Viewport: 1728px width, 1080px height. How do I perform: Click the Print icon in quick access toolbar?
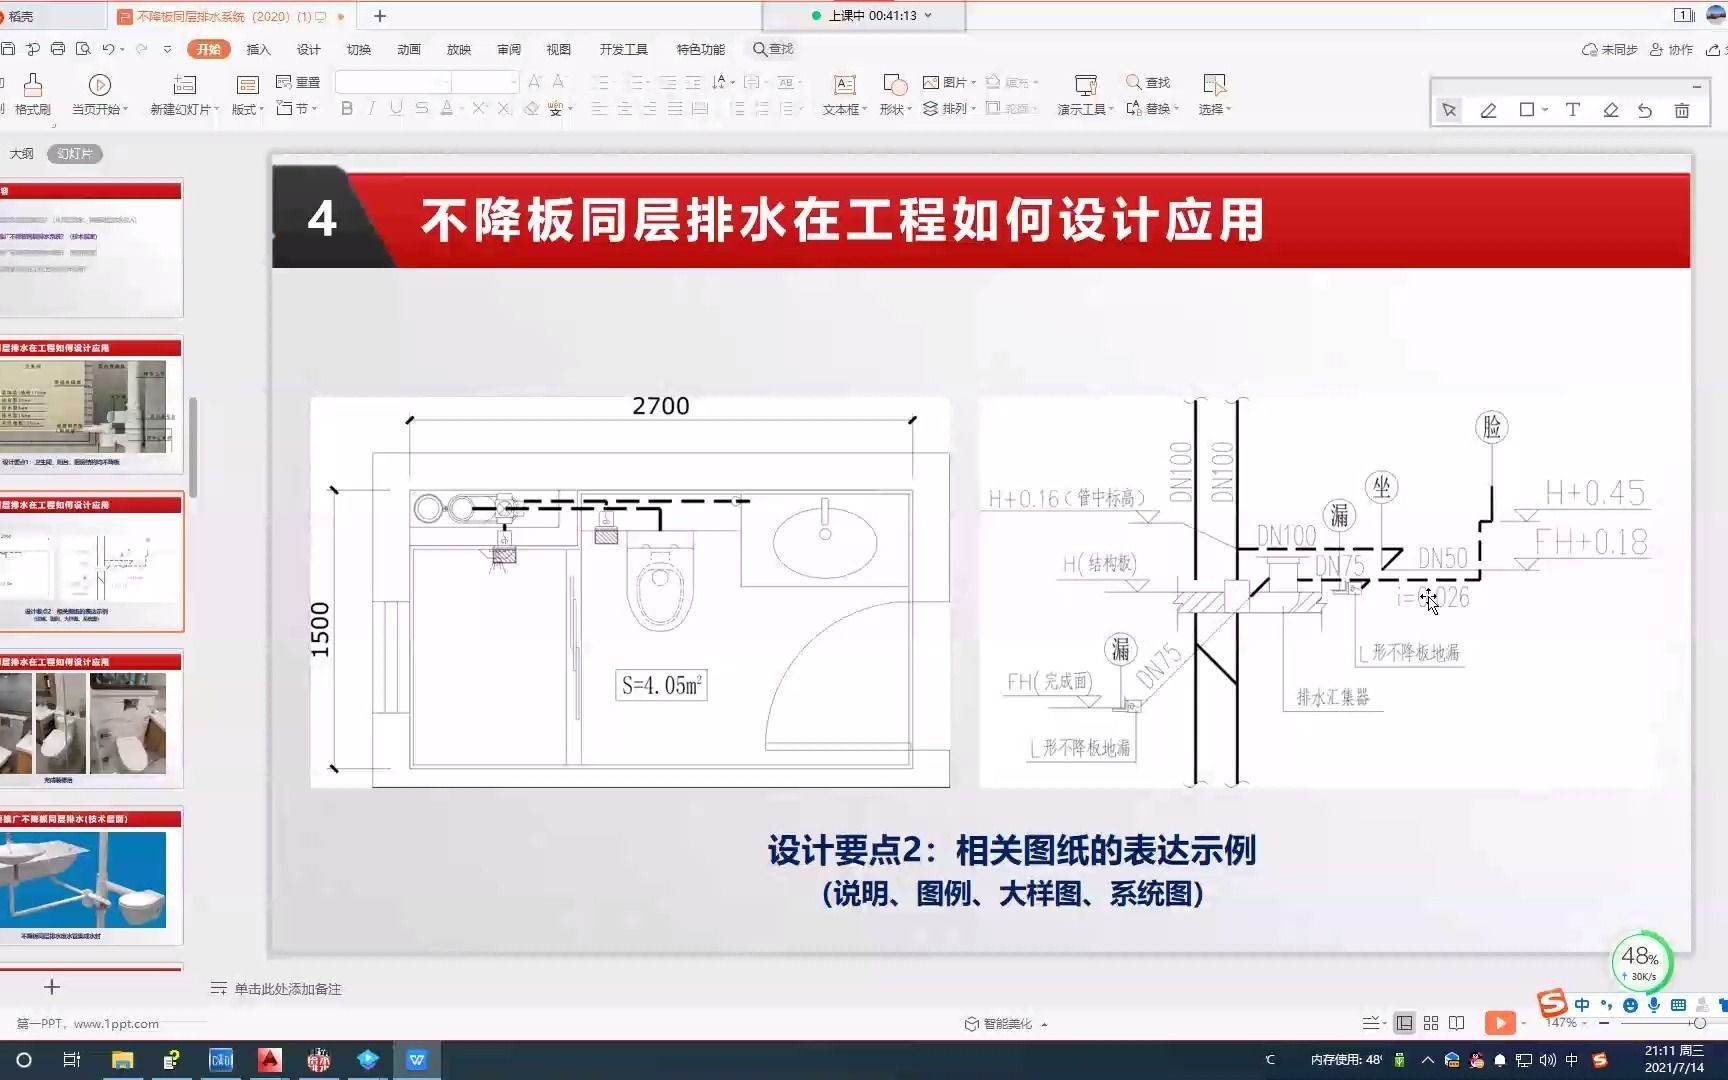57,49
